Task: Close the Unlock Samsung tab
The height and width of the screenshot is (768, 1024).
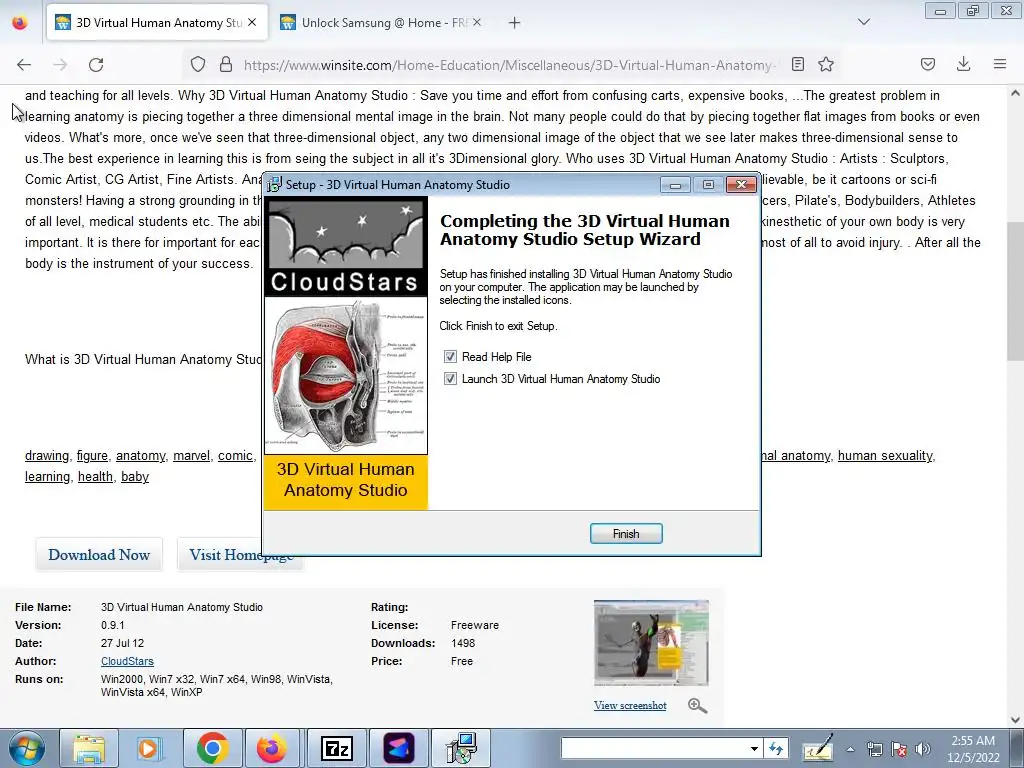Action: (477, 22)
